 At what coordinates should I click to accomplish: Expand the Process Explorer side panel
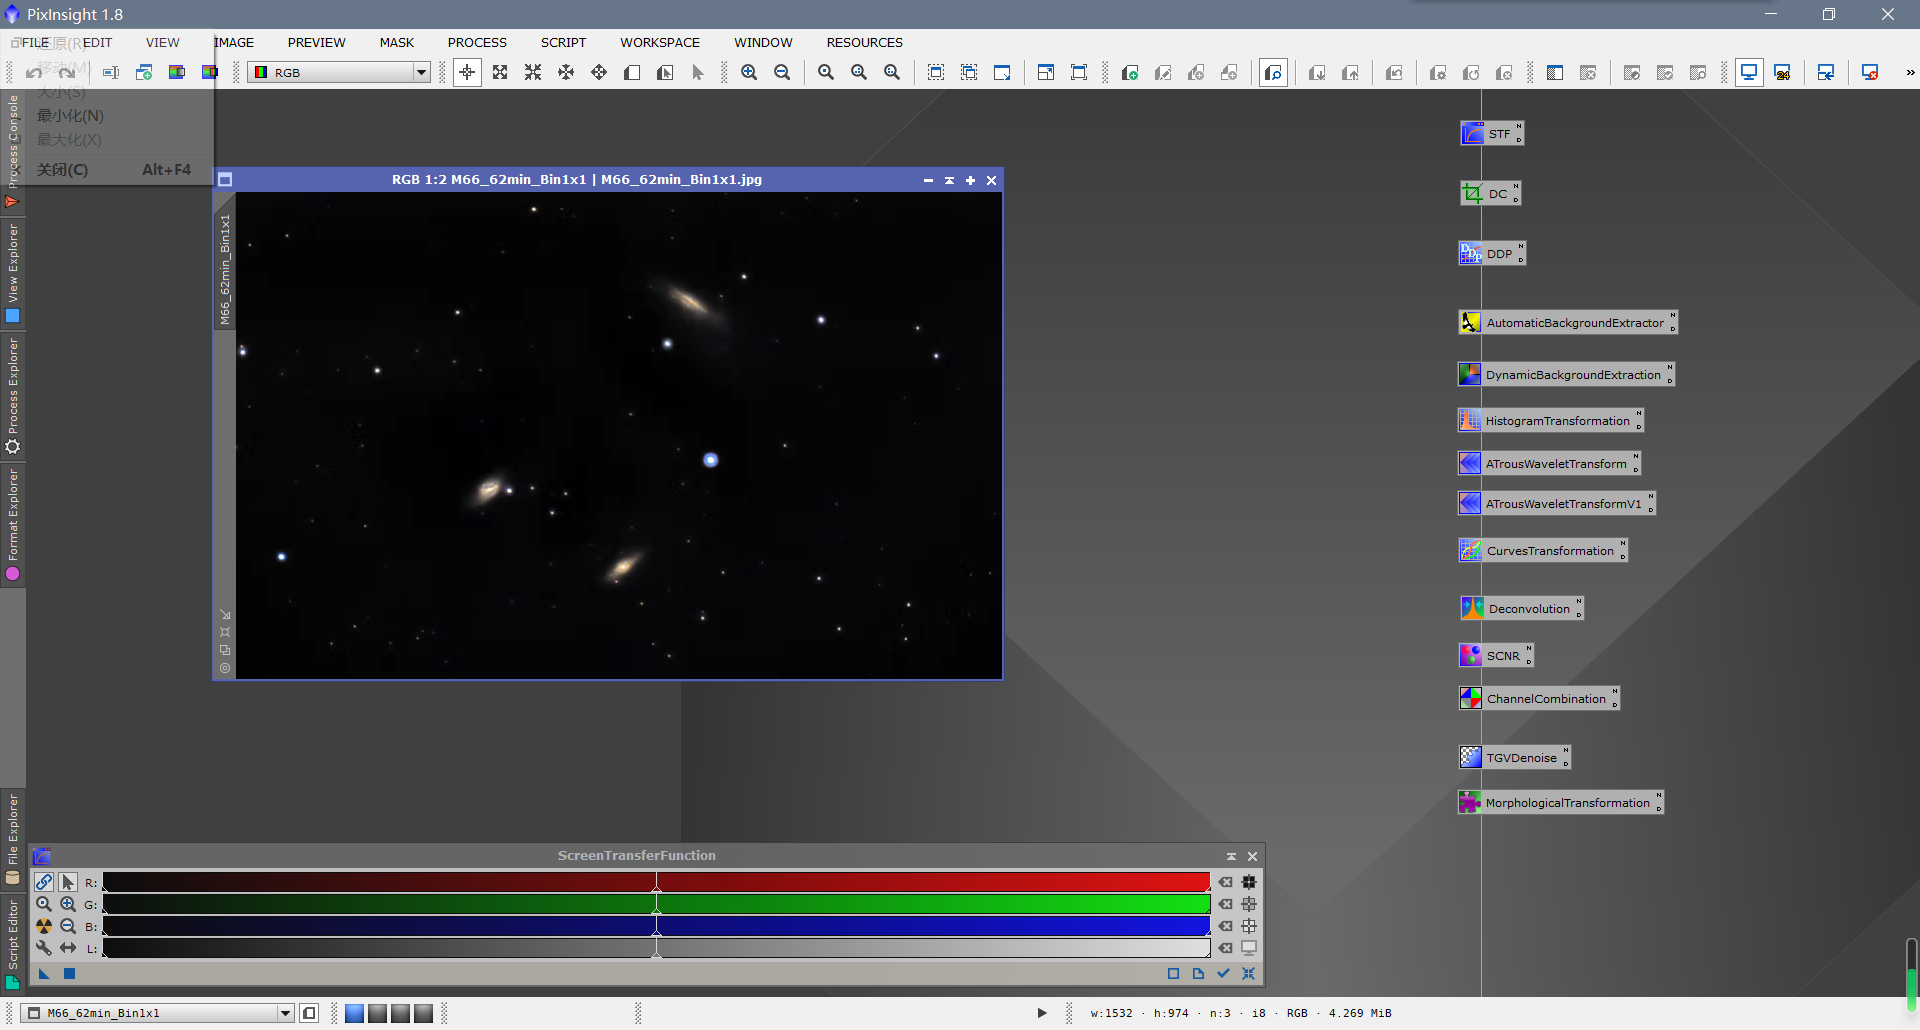click(x=12, y=395)
